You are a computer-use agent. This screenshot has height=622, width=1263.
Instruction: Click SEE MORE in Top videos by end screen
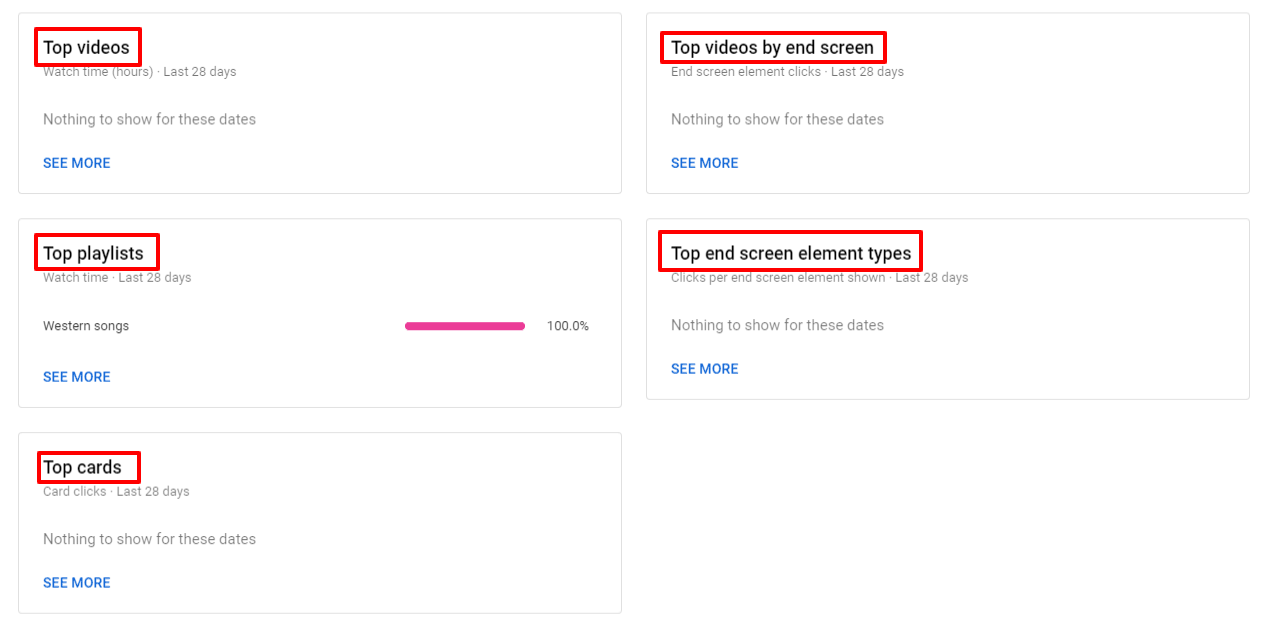[x=704, y=163]
